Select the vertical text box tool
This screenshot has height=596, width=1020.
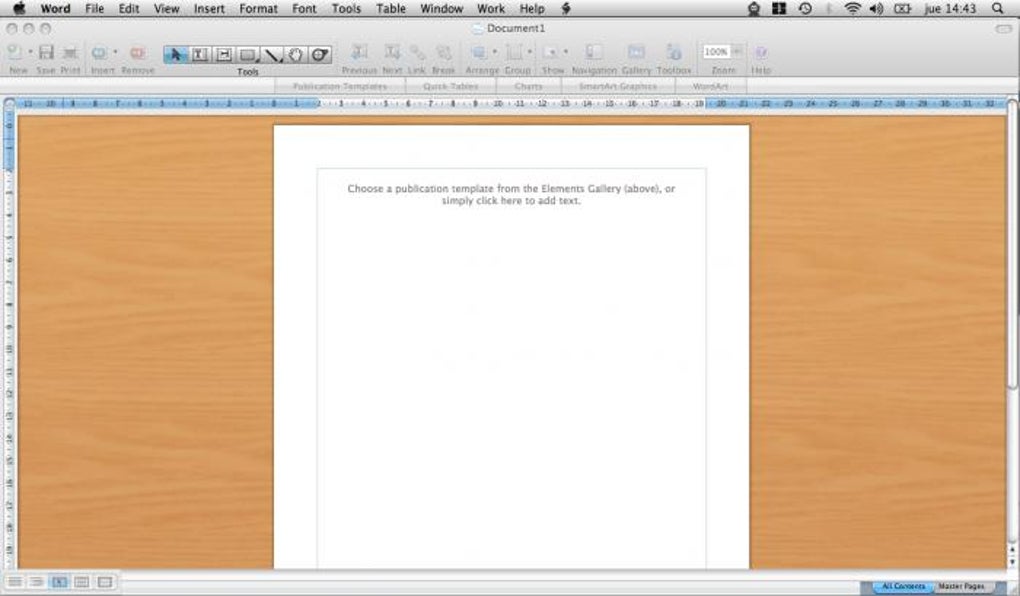tap(223, 55)
